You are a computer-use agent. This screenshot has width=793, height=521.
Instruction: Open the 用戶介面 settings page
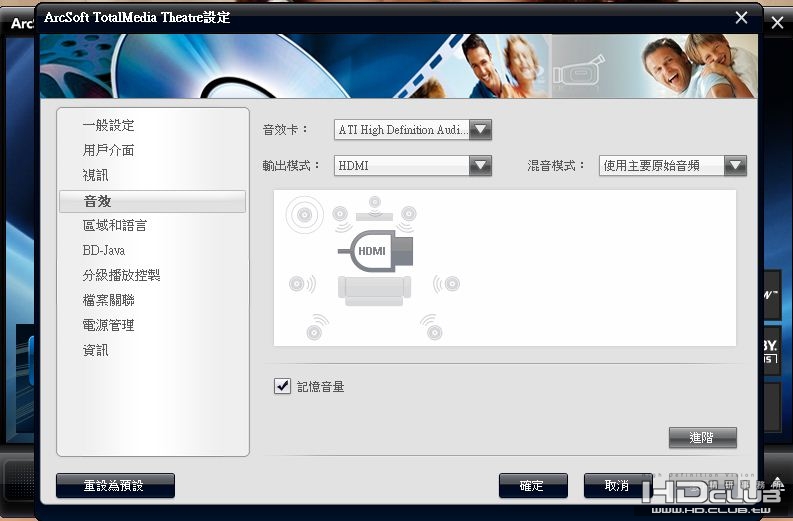click(108, 150)
